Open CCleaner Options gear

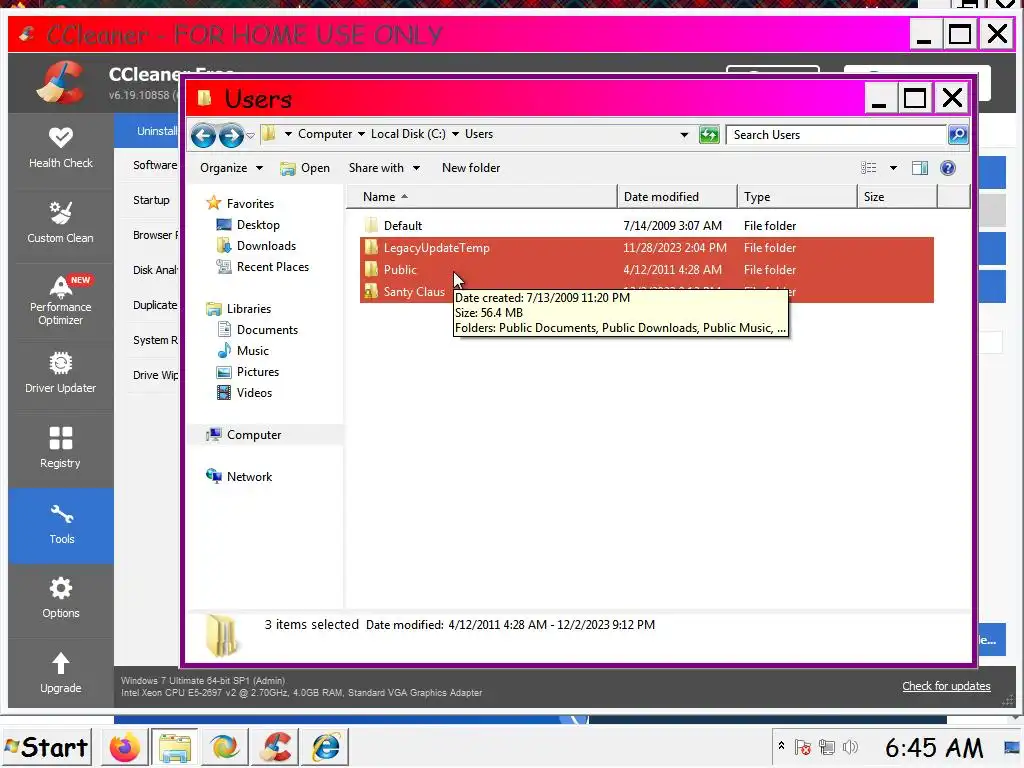click(61, 598)
